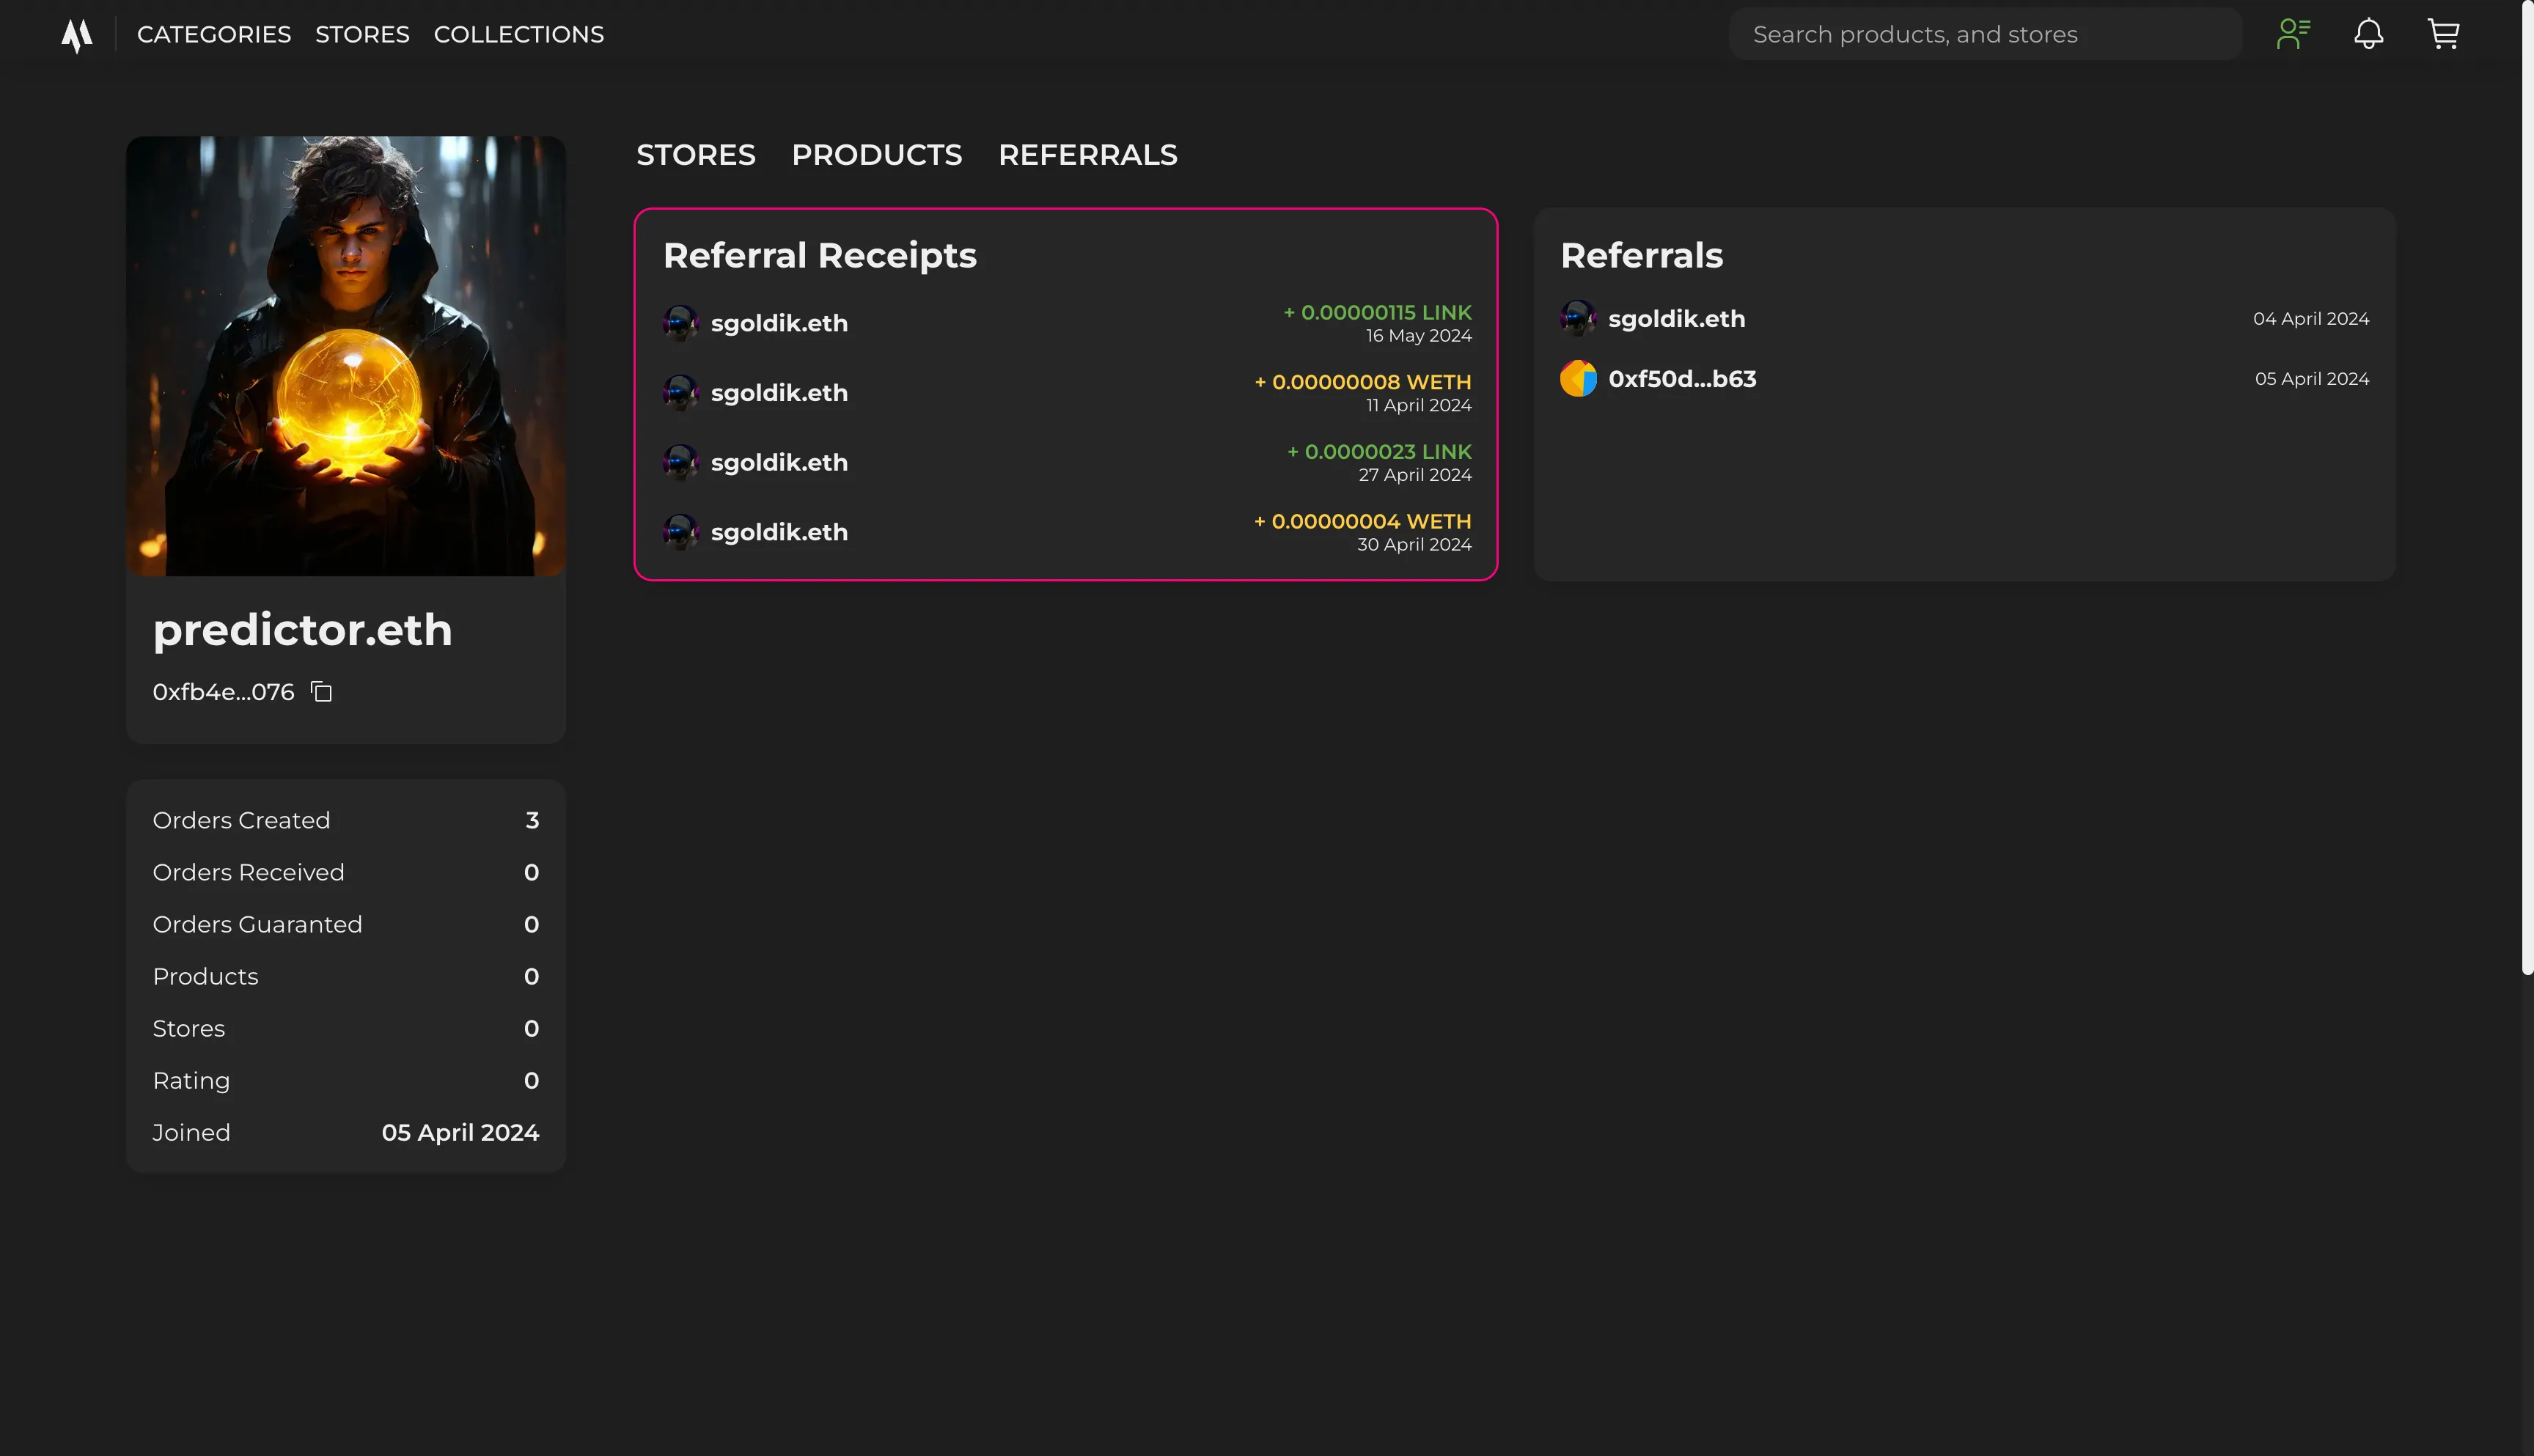The width and height of the screenshot is (2534, 1456).
Task: Click the WETH amount on 30 April 2024 entry
Action: [1363, 520]
